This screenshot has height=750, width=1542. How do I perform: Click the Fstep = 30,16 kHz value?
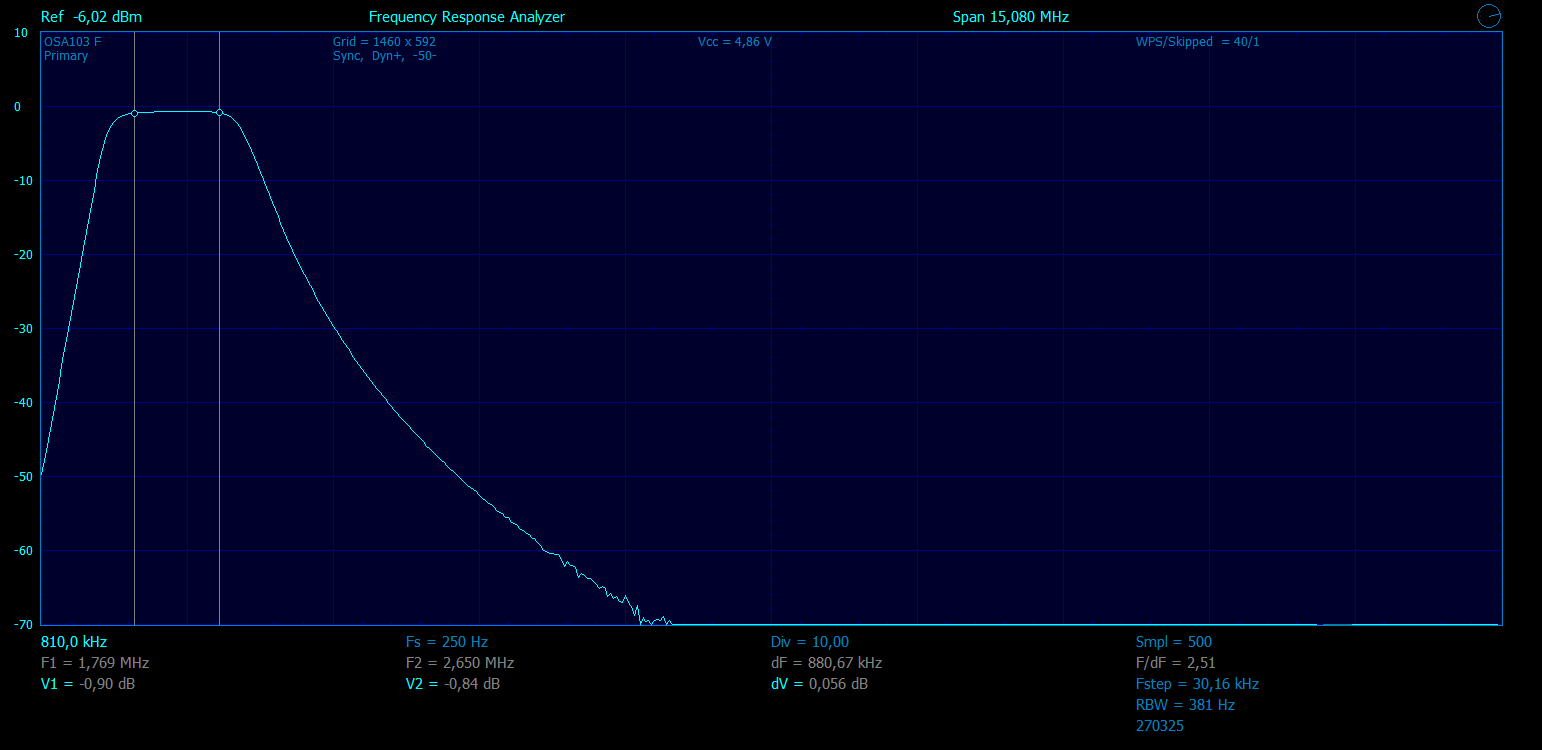(1197, 684)
